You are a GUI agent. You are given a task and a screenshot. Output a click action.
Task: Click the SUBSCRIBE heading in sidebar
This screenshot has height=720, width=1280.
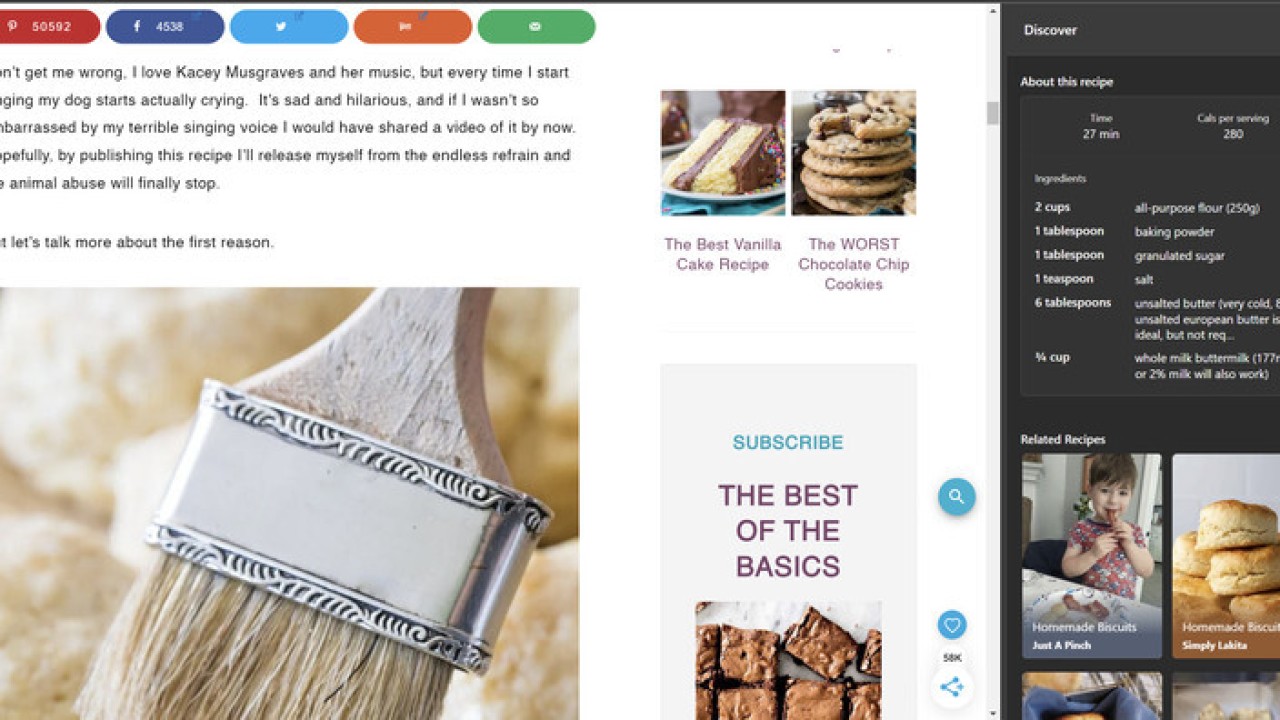coord(788,443)
